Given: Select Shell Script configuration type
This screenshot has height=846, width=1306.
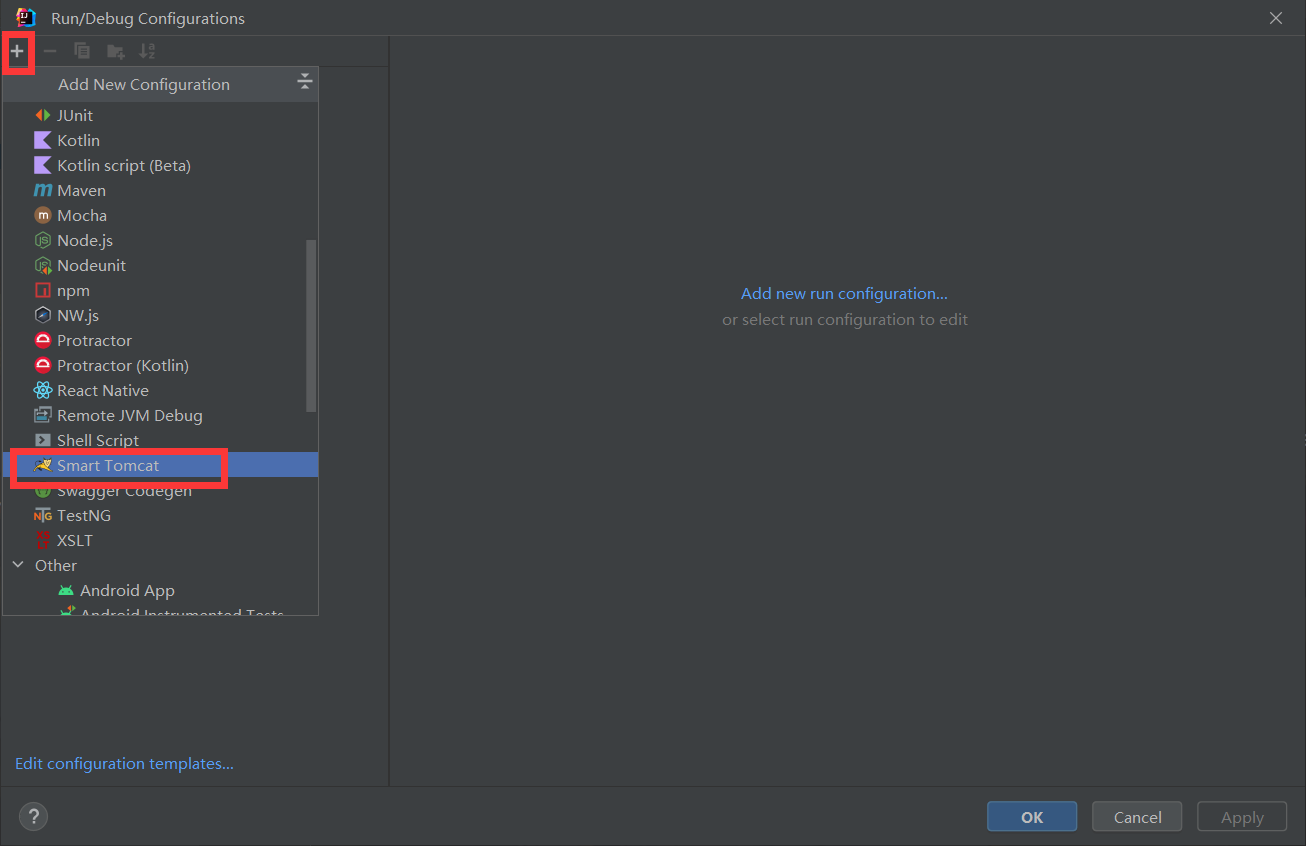Looking at the screenshot, I should 160,440.
